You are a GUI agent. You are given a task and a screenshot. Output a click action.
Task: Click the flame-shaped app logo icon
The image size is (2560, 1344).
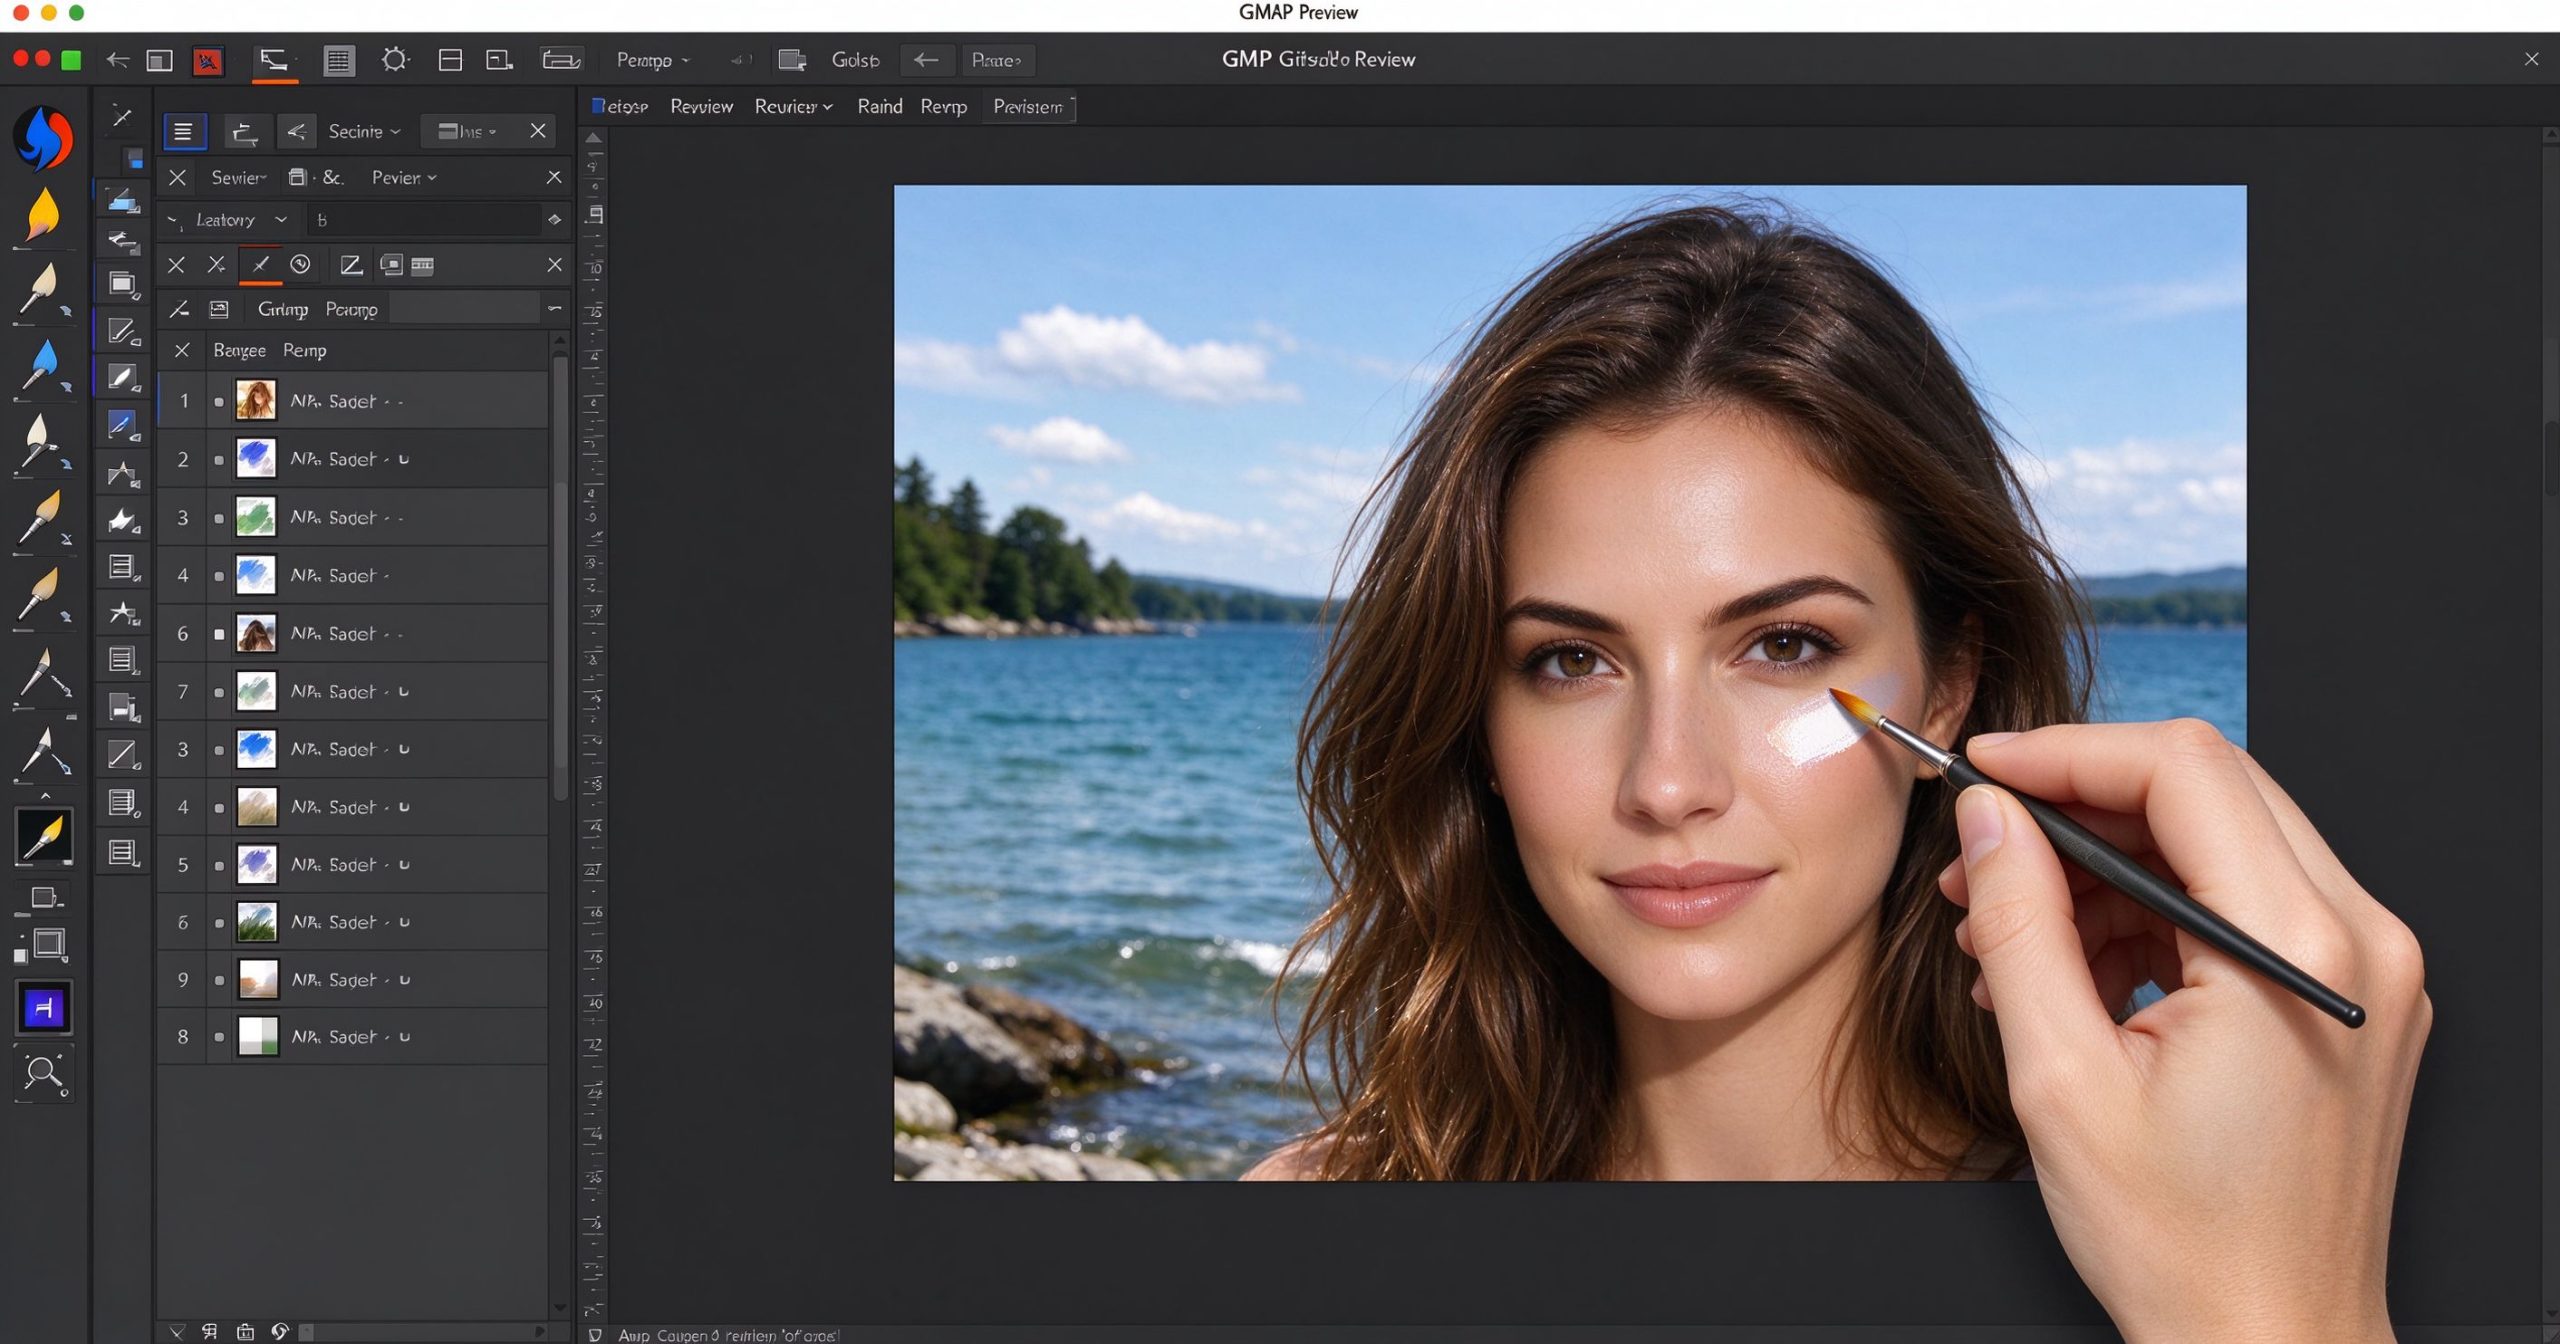coord(43,138)
